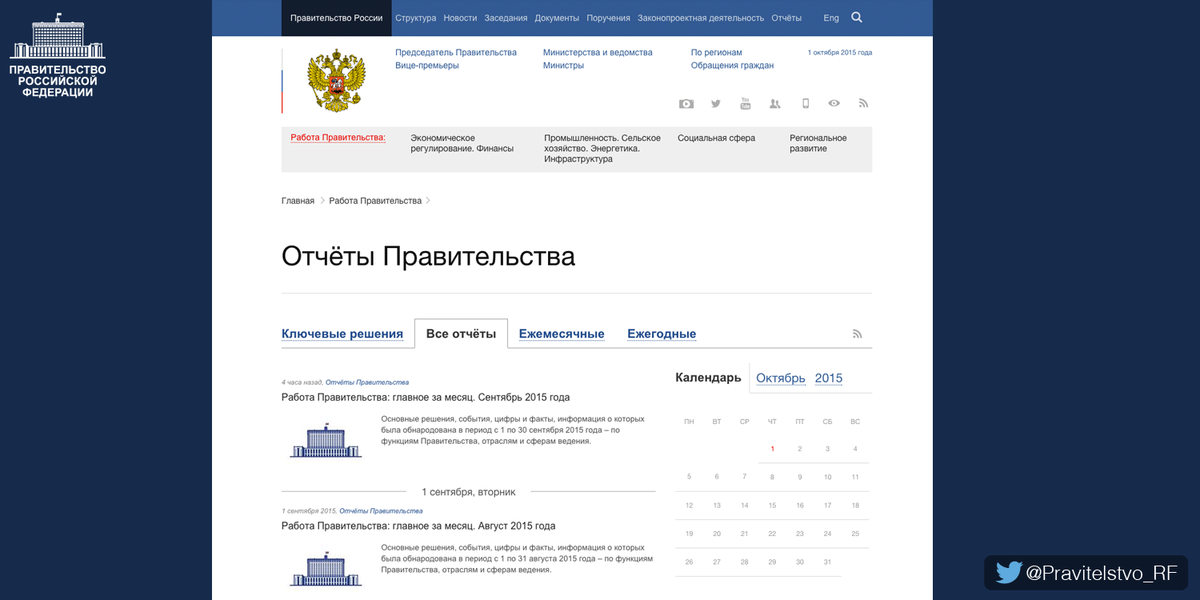Image resolution: width=1200 pixels, height=600 pixels.
Task: Click Работа Правительства: red heading link
Action: pyautogui.click(x=338, y=137)
